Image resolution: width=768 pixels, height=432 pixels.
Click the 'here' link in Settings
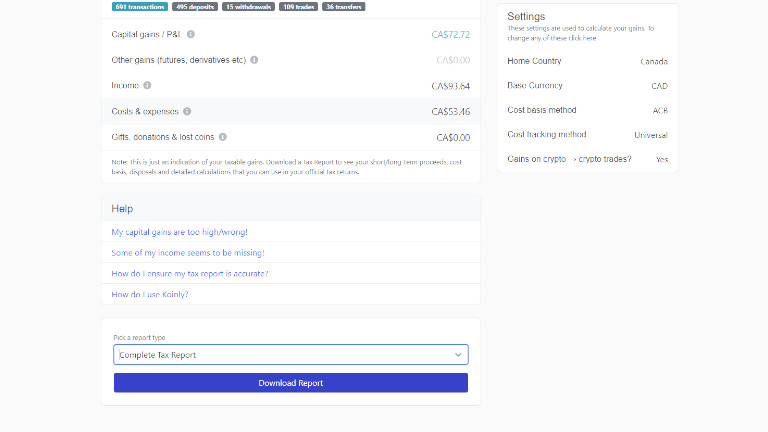pyautogui.click(x=590, y=38)
